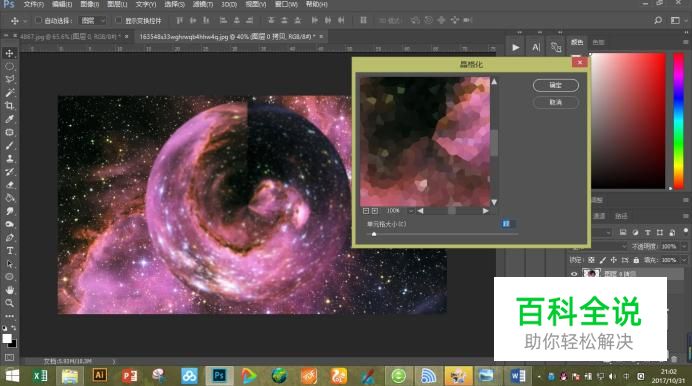Toggle Quick Mask mode below color swatches
This screenshot has width=692, height=386.
point(9,357)
